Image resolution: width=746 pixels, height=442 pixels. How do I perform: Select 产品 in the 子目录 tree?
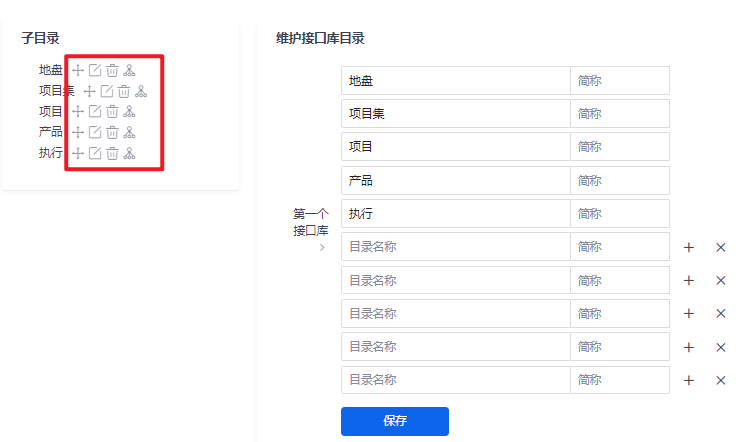51,132
